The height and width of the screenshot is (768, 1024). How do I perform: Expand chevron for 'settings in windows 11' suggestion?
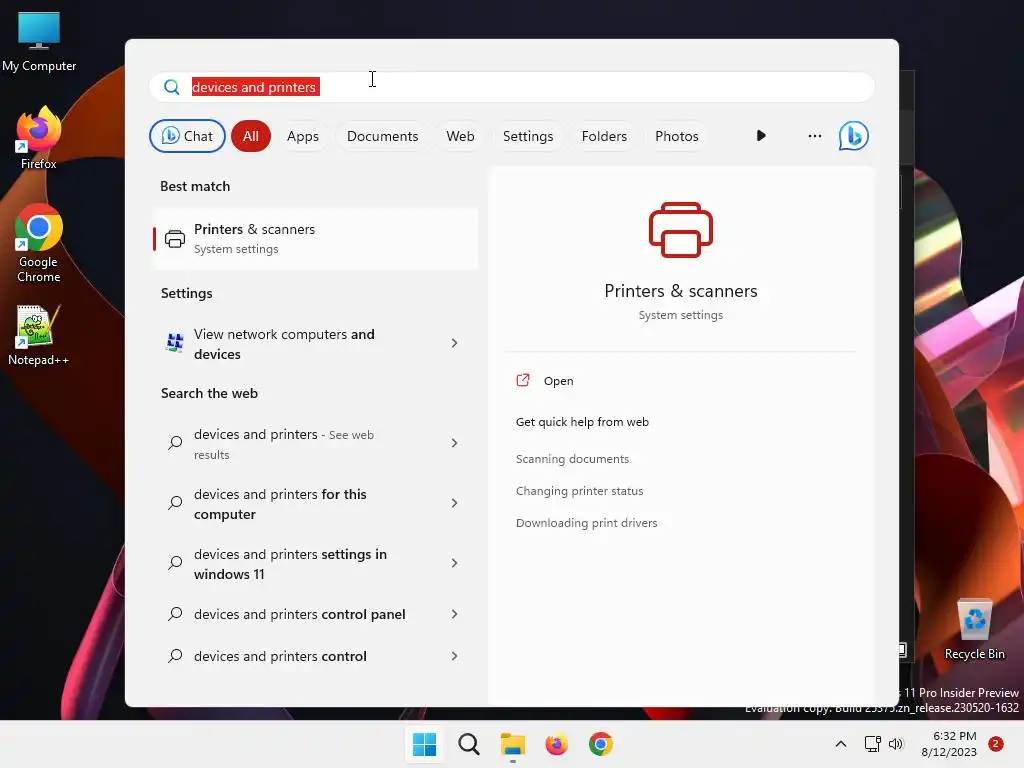455,563
